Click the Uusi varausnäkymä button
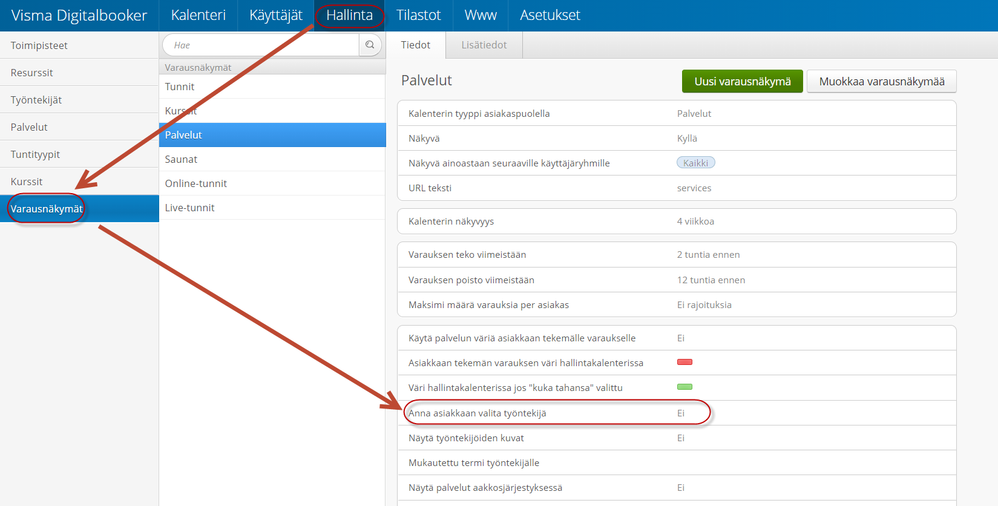 (742, 81)
